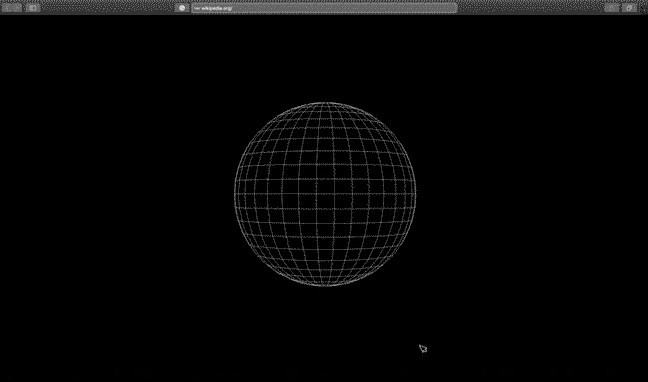Click the south pole of the wireframe globe
648x382 pixels.
click(326, 285)
